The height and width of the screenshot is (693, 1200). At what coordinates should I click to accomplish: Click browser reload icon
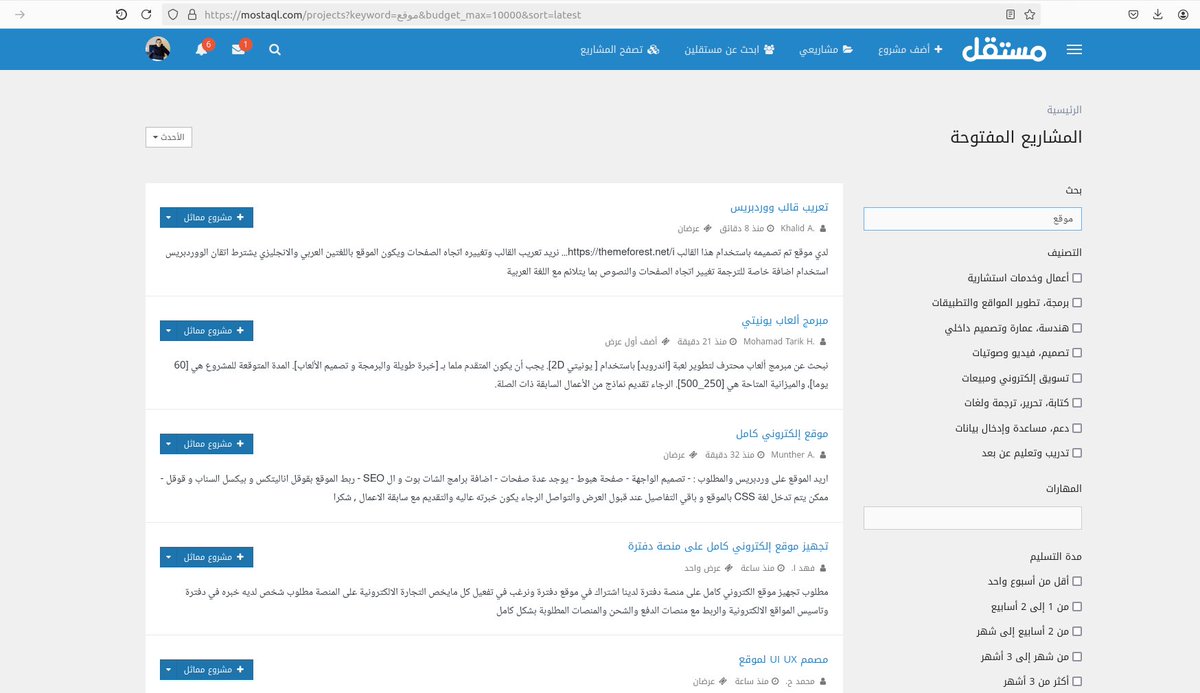(x=146, y=15)
